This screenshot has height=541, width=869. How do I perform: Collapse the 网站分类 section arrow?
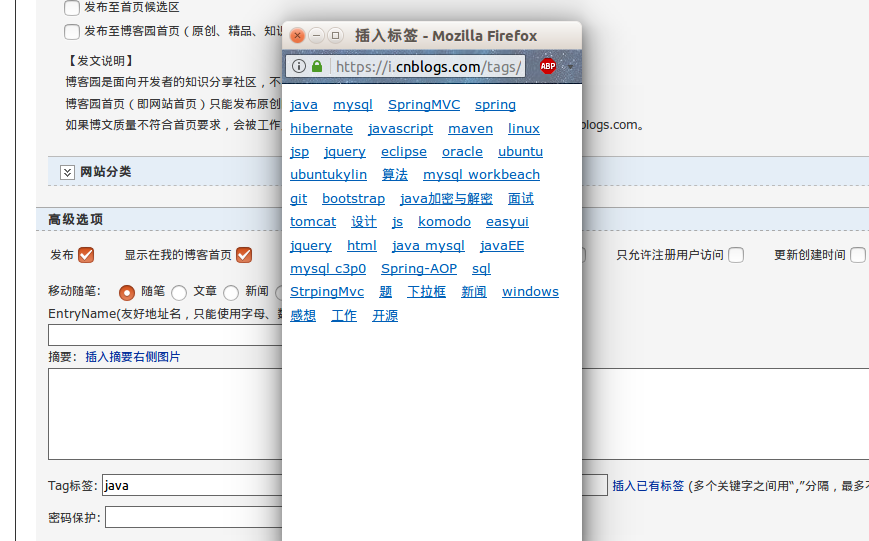point(67,172)
